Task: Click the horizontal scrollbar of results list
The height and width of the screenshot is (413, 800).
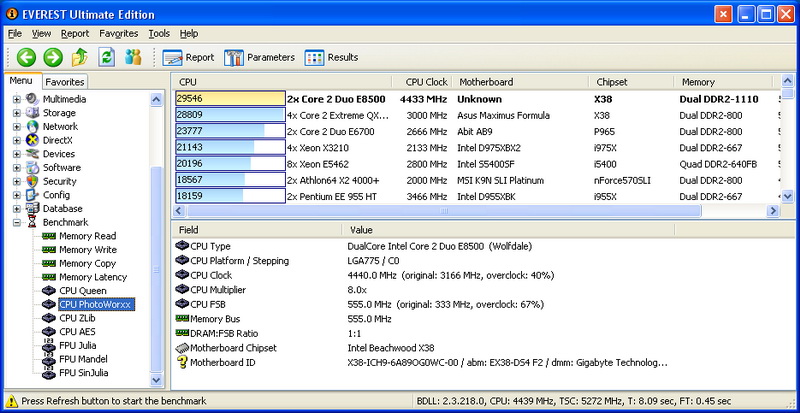Action: point(444,210)
